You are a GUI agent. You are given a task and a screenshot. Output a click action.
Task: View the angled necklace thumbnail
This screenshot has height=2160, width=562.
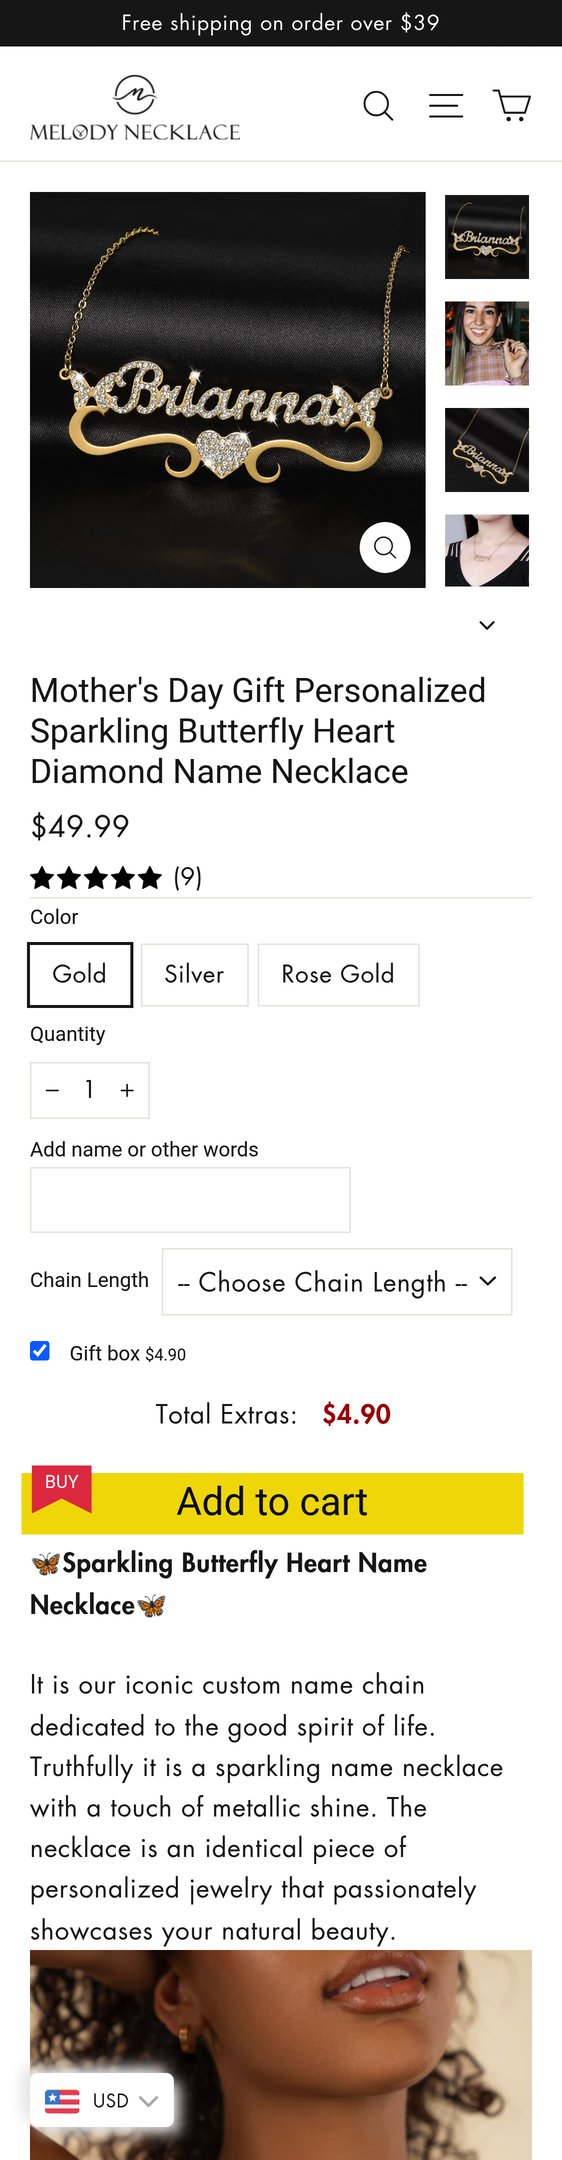click(x=487, y=450)
